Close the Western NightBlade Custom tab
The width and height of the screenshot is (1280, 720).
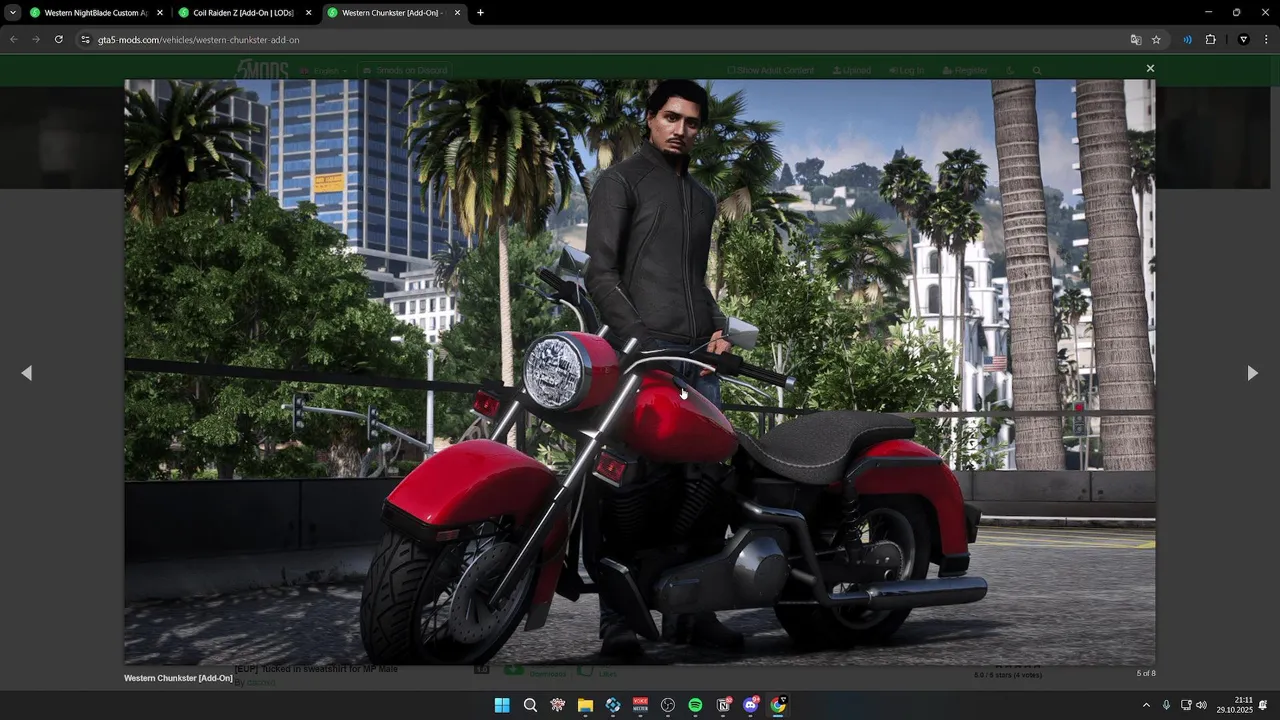pos(160,13)
